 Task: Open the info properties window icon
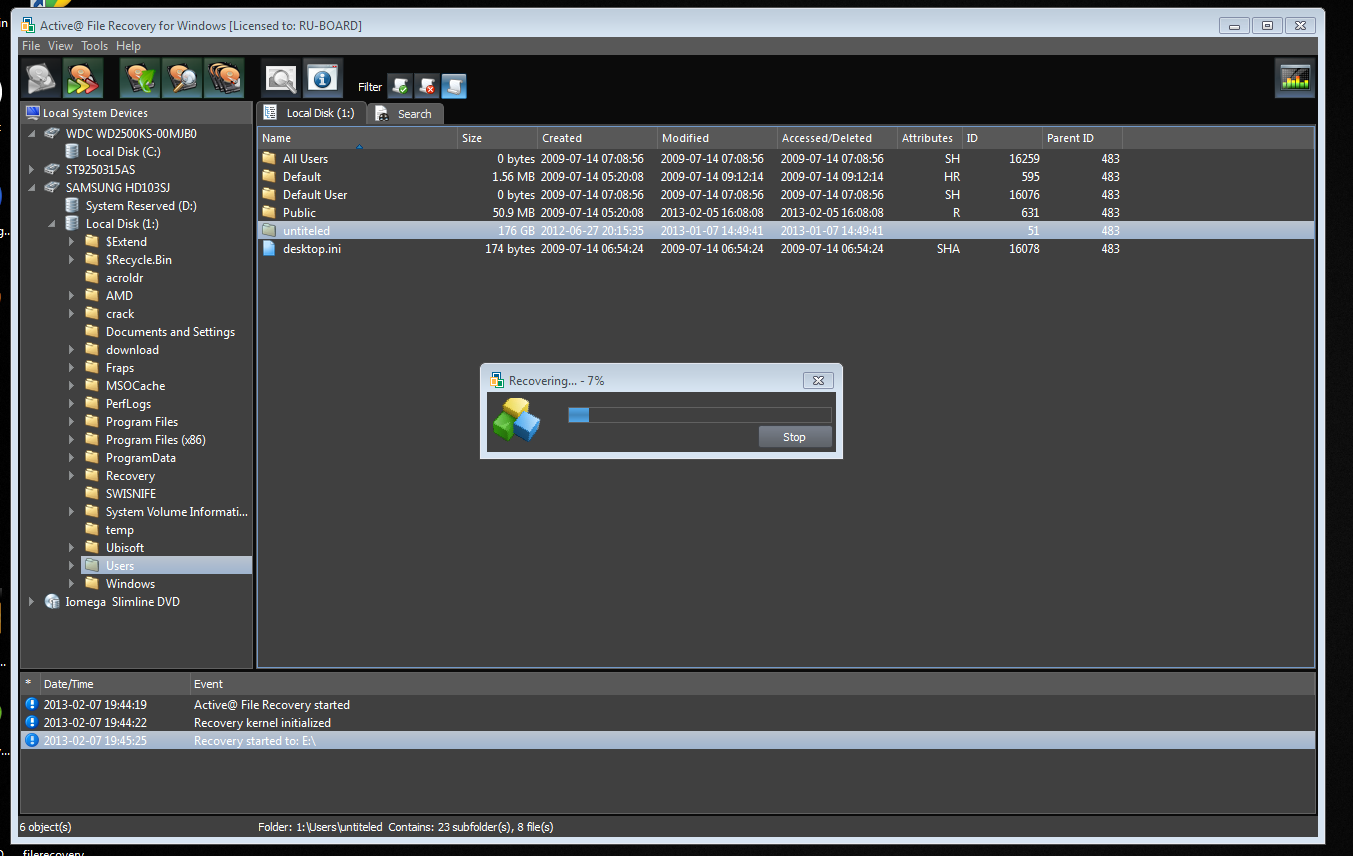point(323,78)
